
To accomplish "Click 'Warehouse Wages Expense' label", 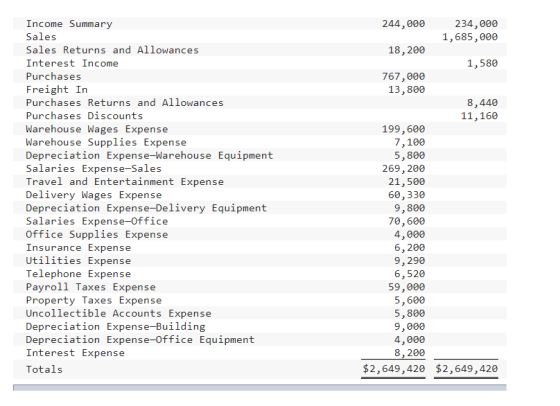I will point(97,129).
